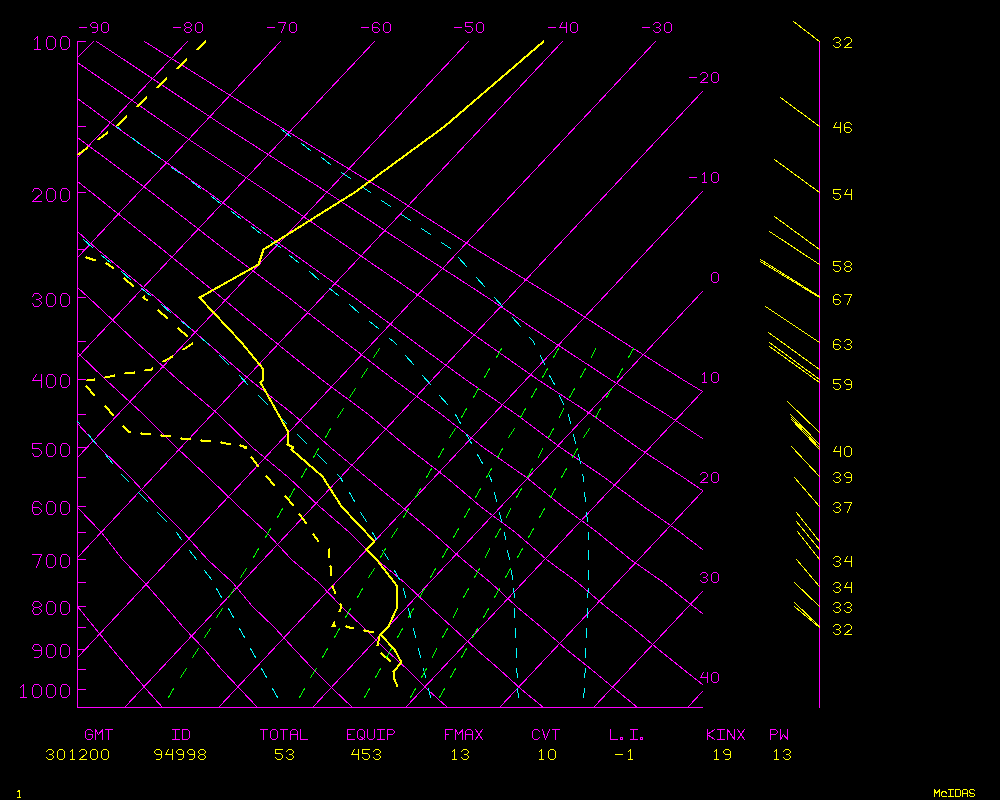Click the 0 isotherm label on right
Image resolution: width=1000 pixels, height=800 pixels.
pos(714,278)
